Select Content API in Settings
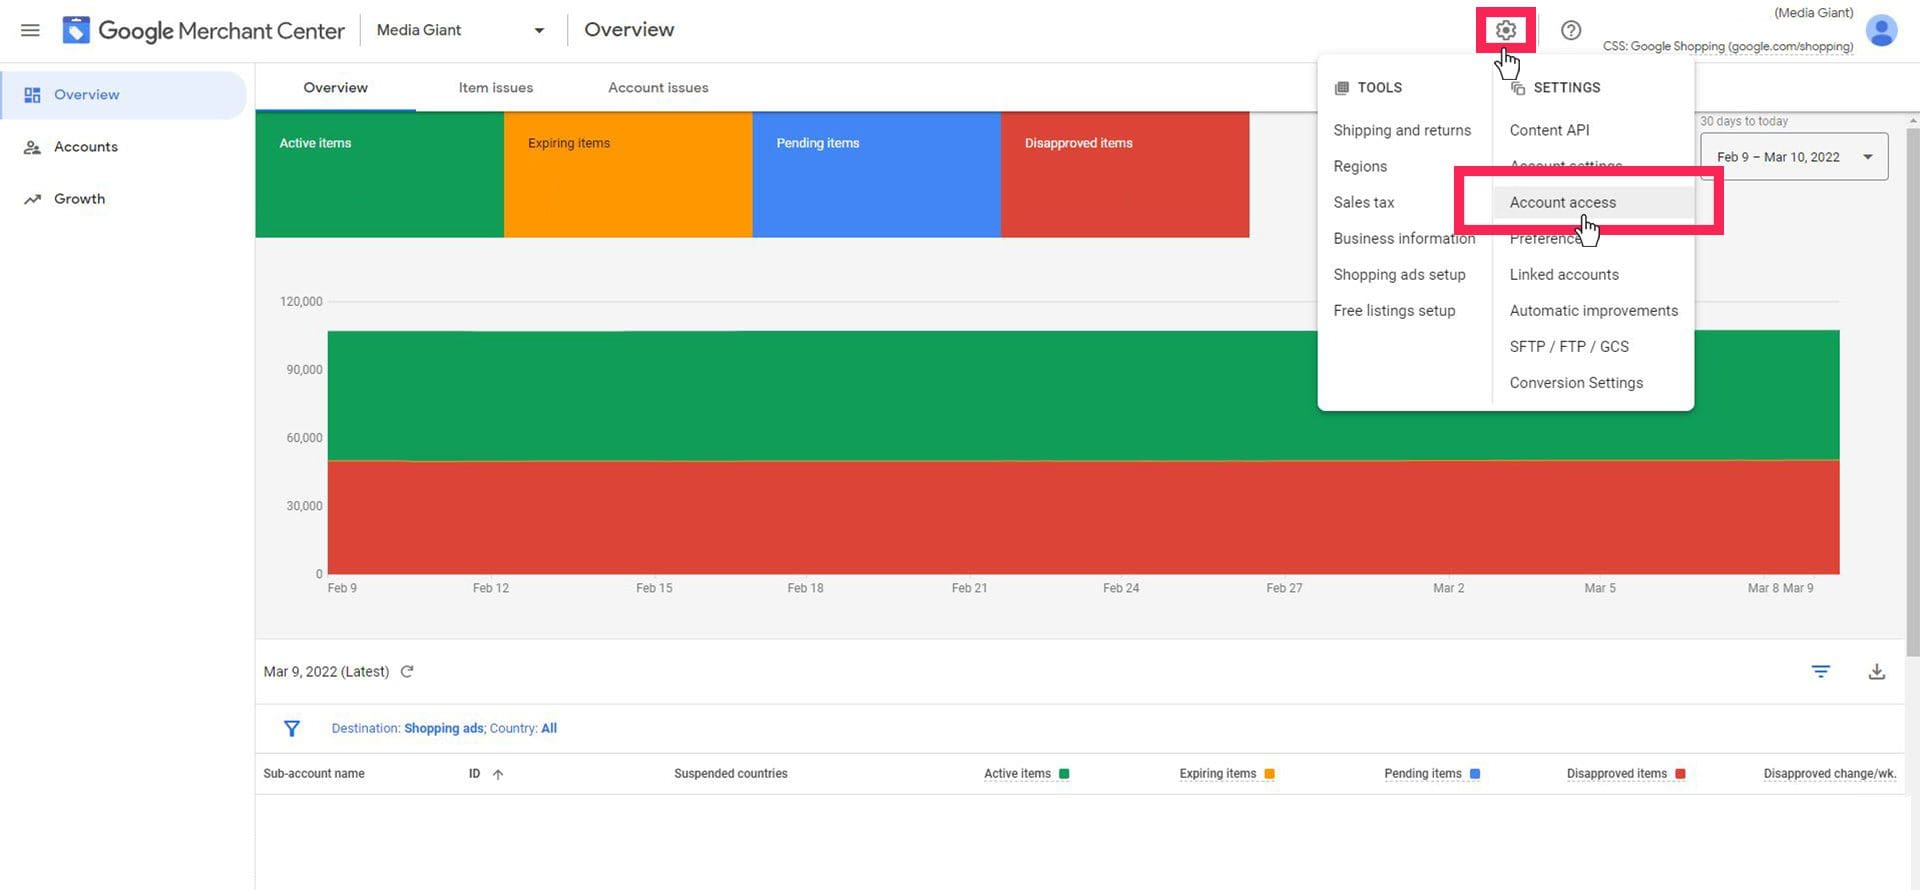This screenshot has width=1920, height=890. 1549,130
